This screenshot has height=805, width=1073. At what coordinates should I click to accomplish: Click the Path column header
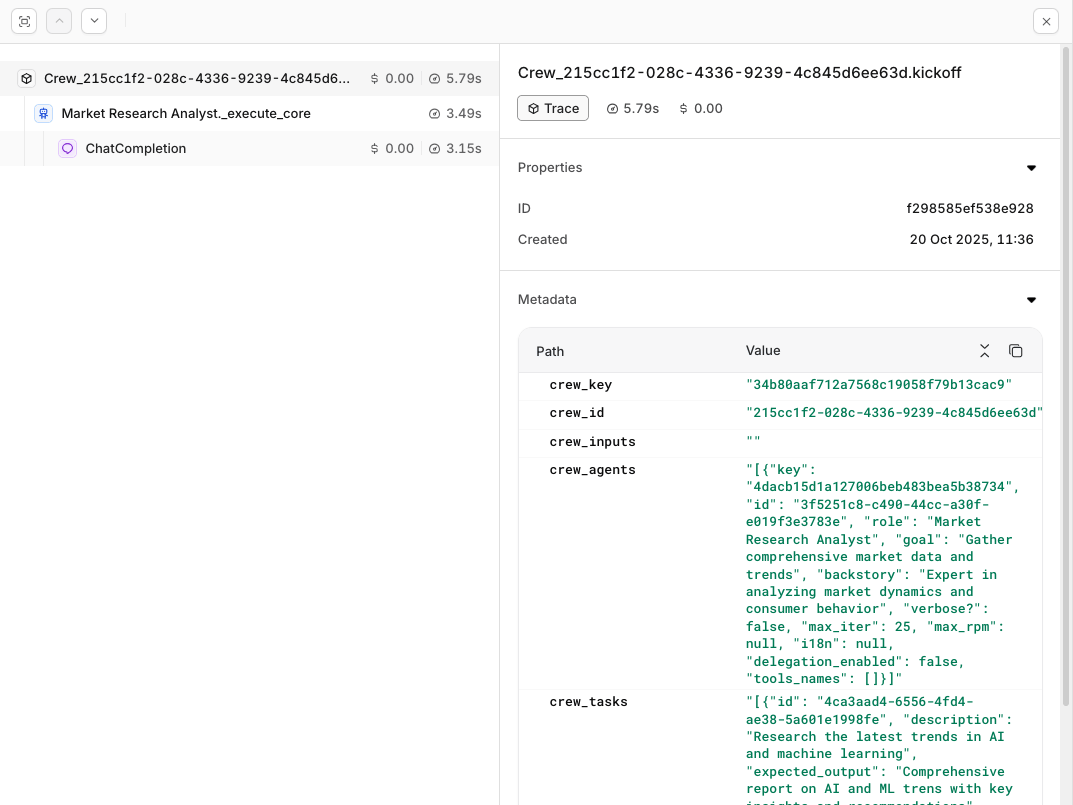click(x=550, y=351)
